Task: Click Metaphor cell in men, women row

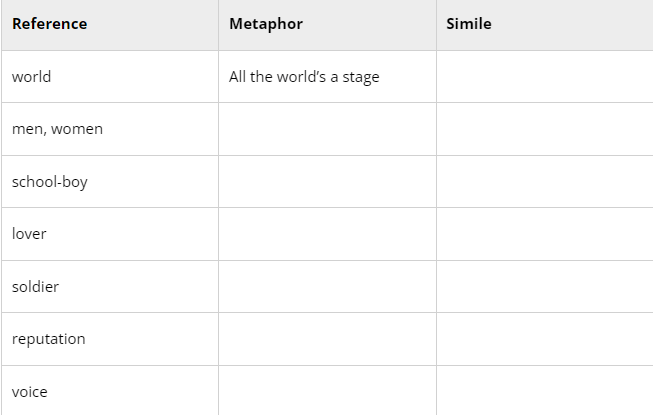Action: point(327,129)
